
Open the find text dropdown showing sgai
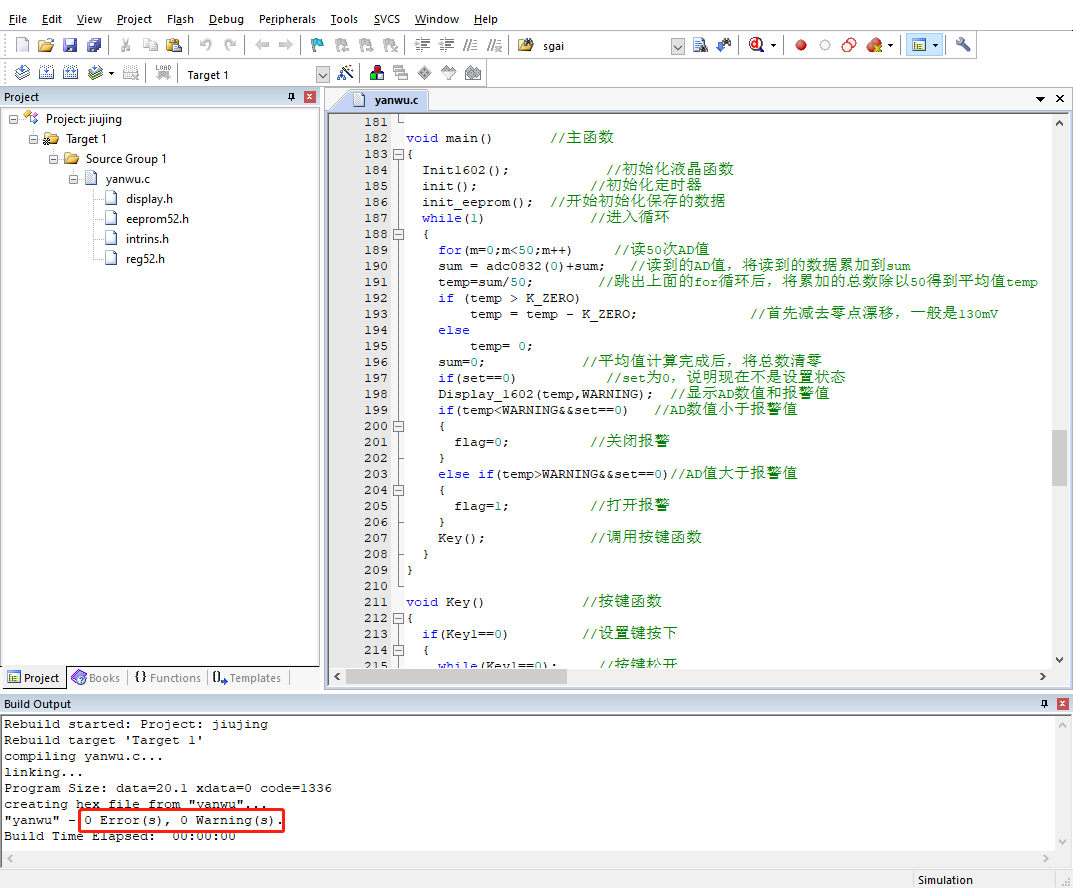pos(677,47)
